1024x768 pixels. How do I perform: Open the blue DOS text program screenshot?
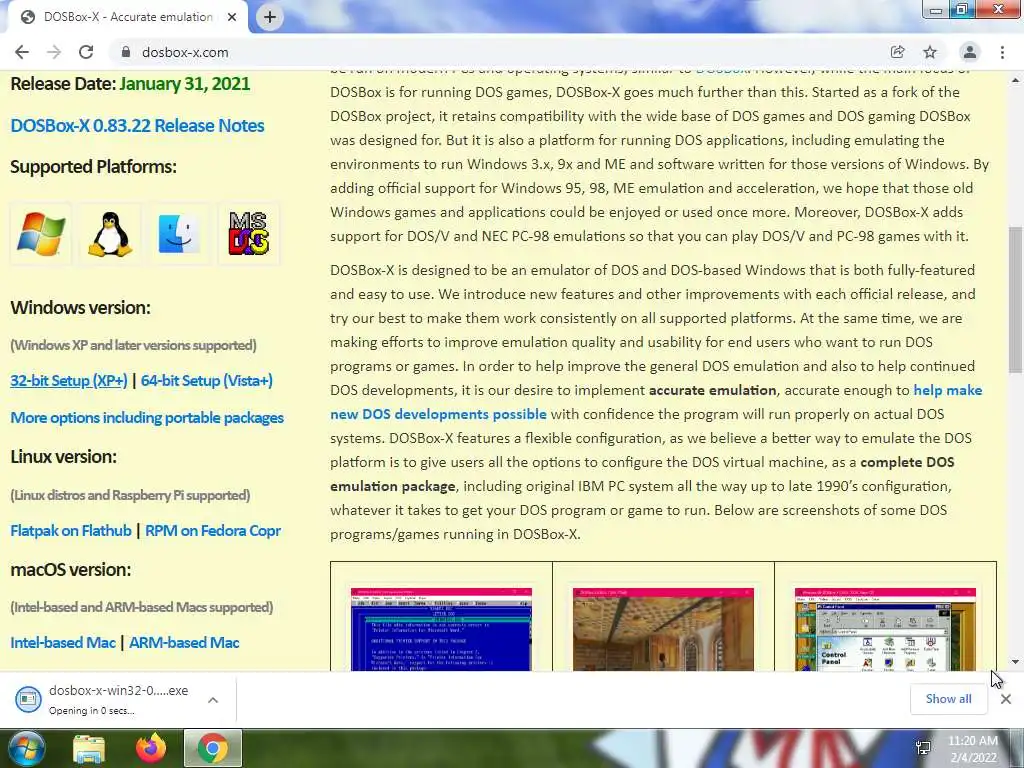point(441,629)
